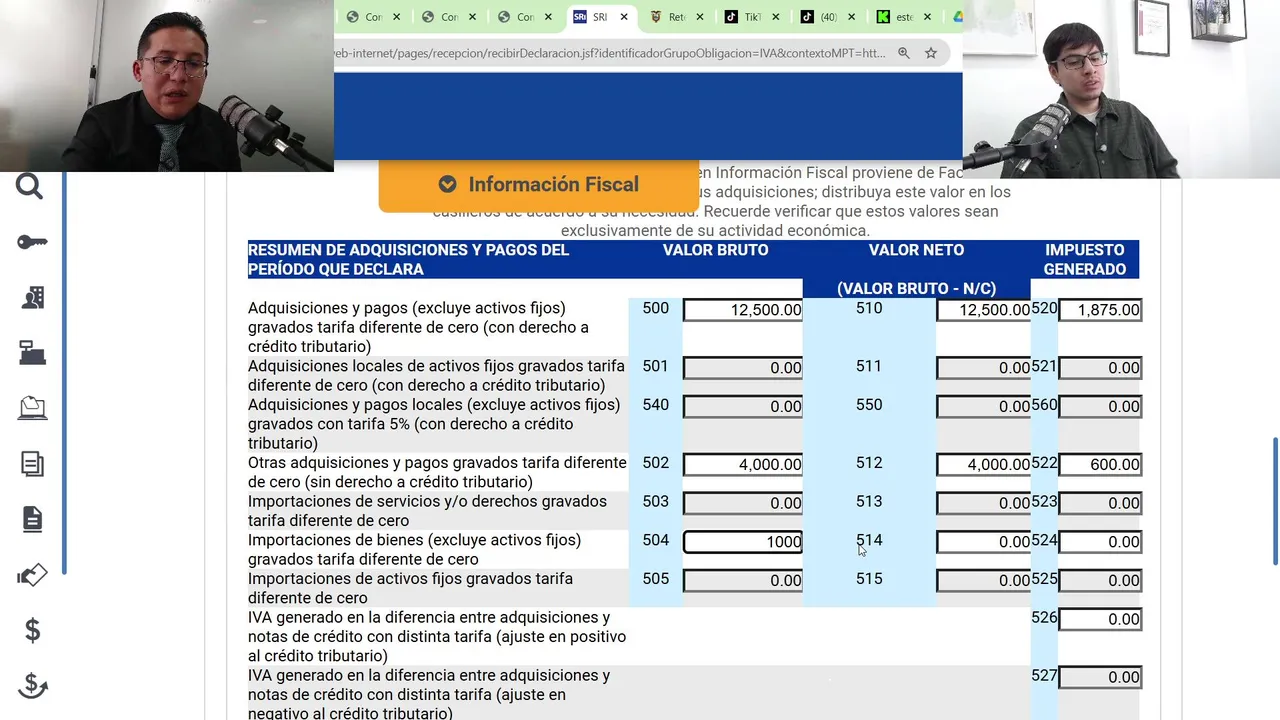The height and width of the screenshot is (720, 1280).
Task: Click field 500 with value 12,500.00
Action: [743, 310]
